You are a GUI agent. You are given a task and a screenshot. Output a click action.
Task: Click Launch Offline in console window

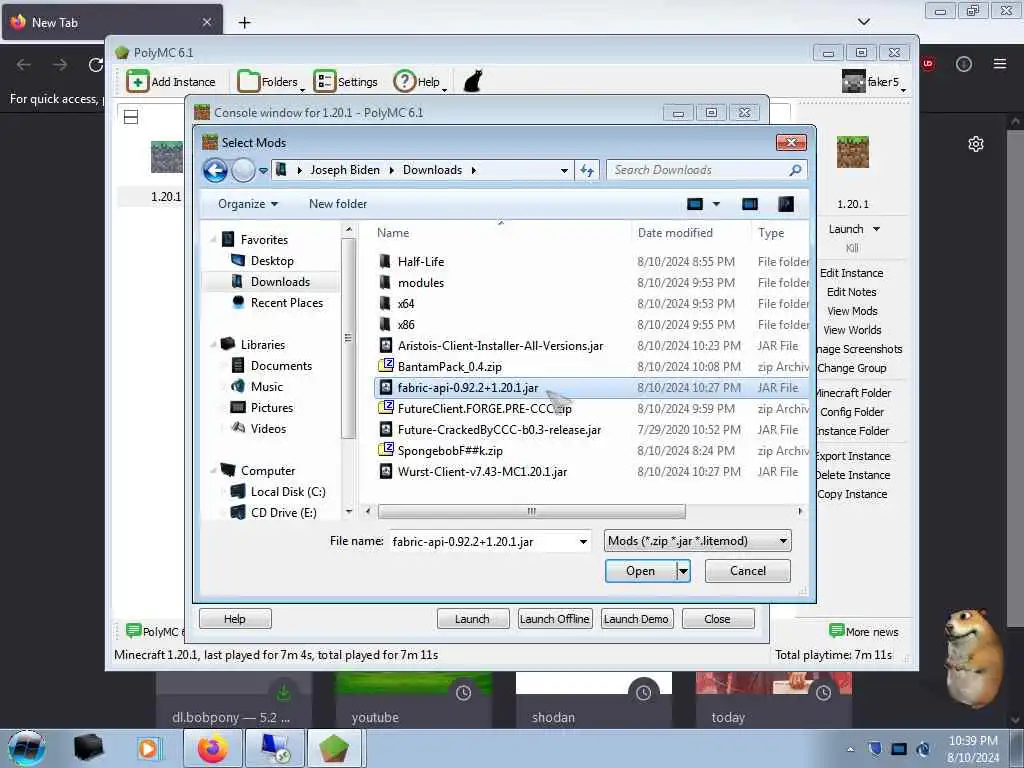(554, 618)
